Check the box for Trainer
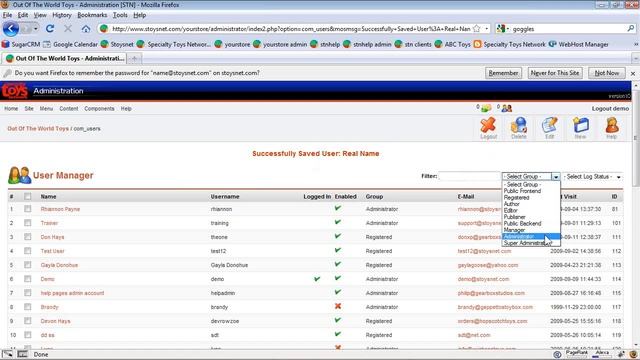Image resolution: width=640 pixels, height=360 pixels. [x=27, y=223]
